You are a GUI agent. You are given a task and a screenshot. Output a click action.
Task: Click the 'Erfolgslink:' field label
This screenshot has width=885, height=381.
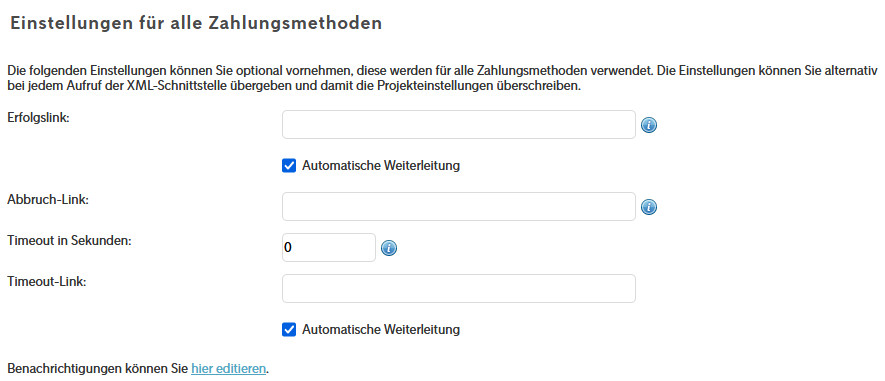38,118
